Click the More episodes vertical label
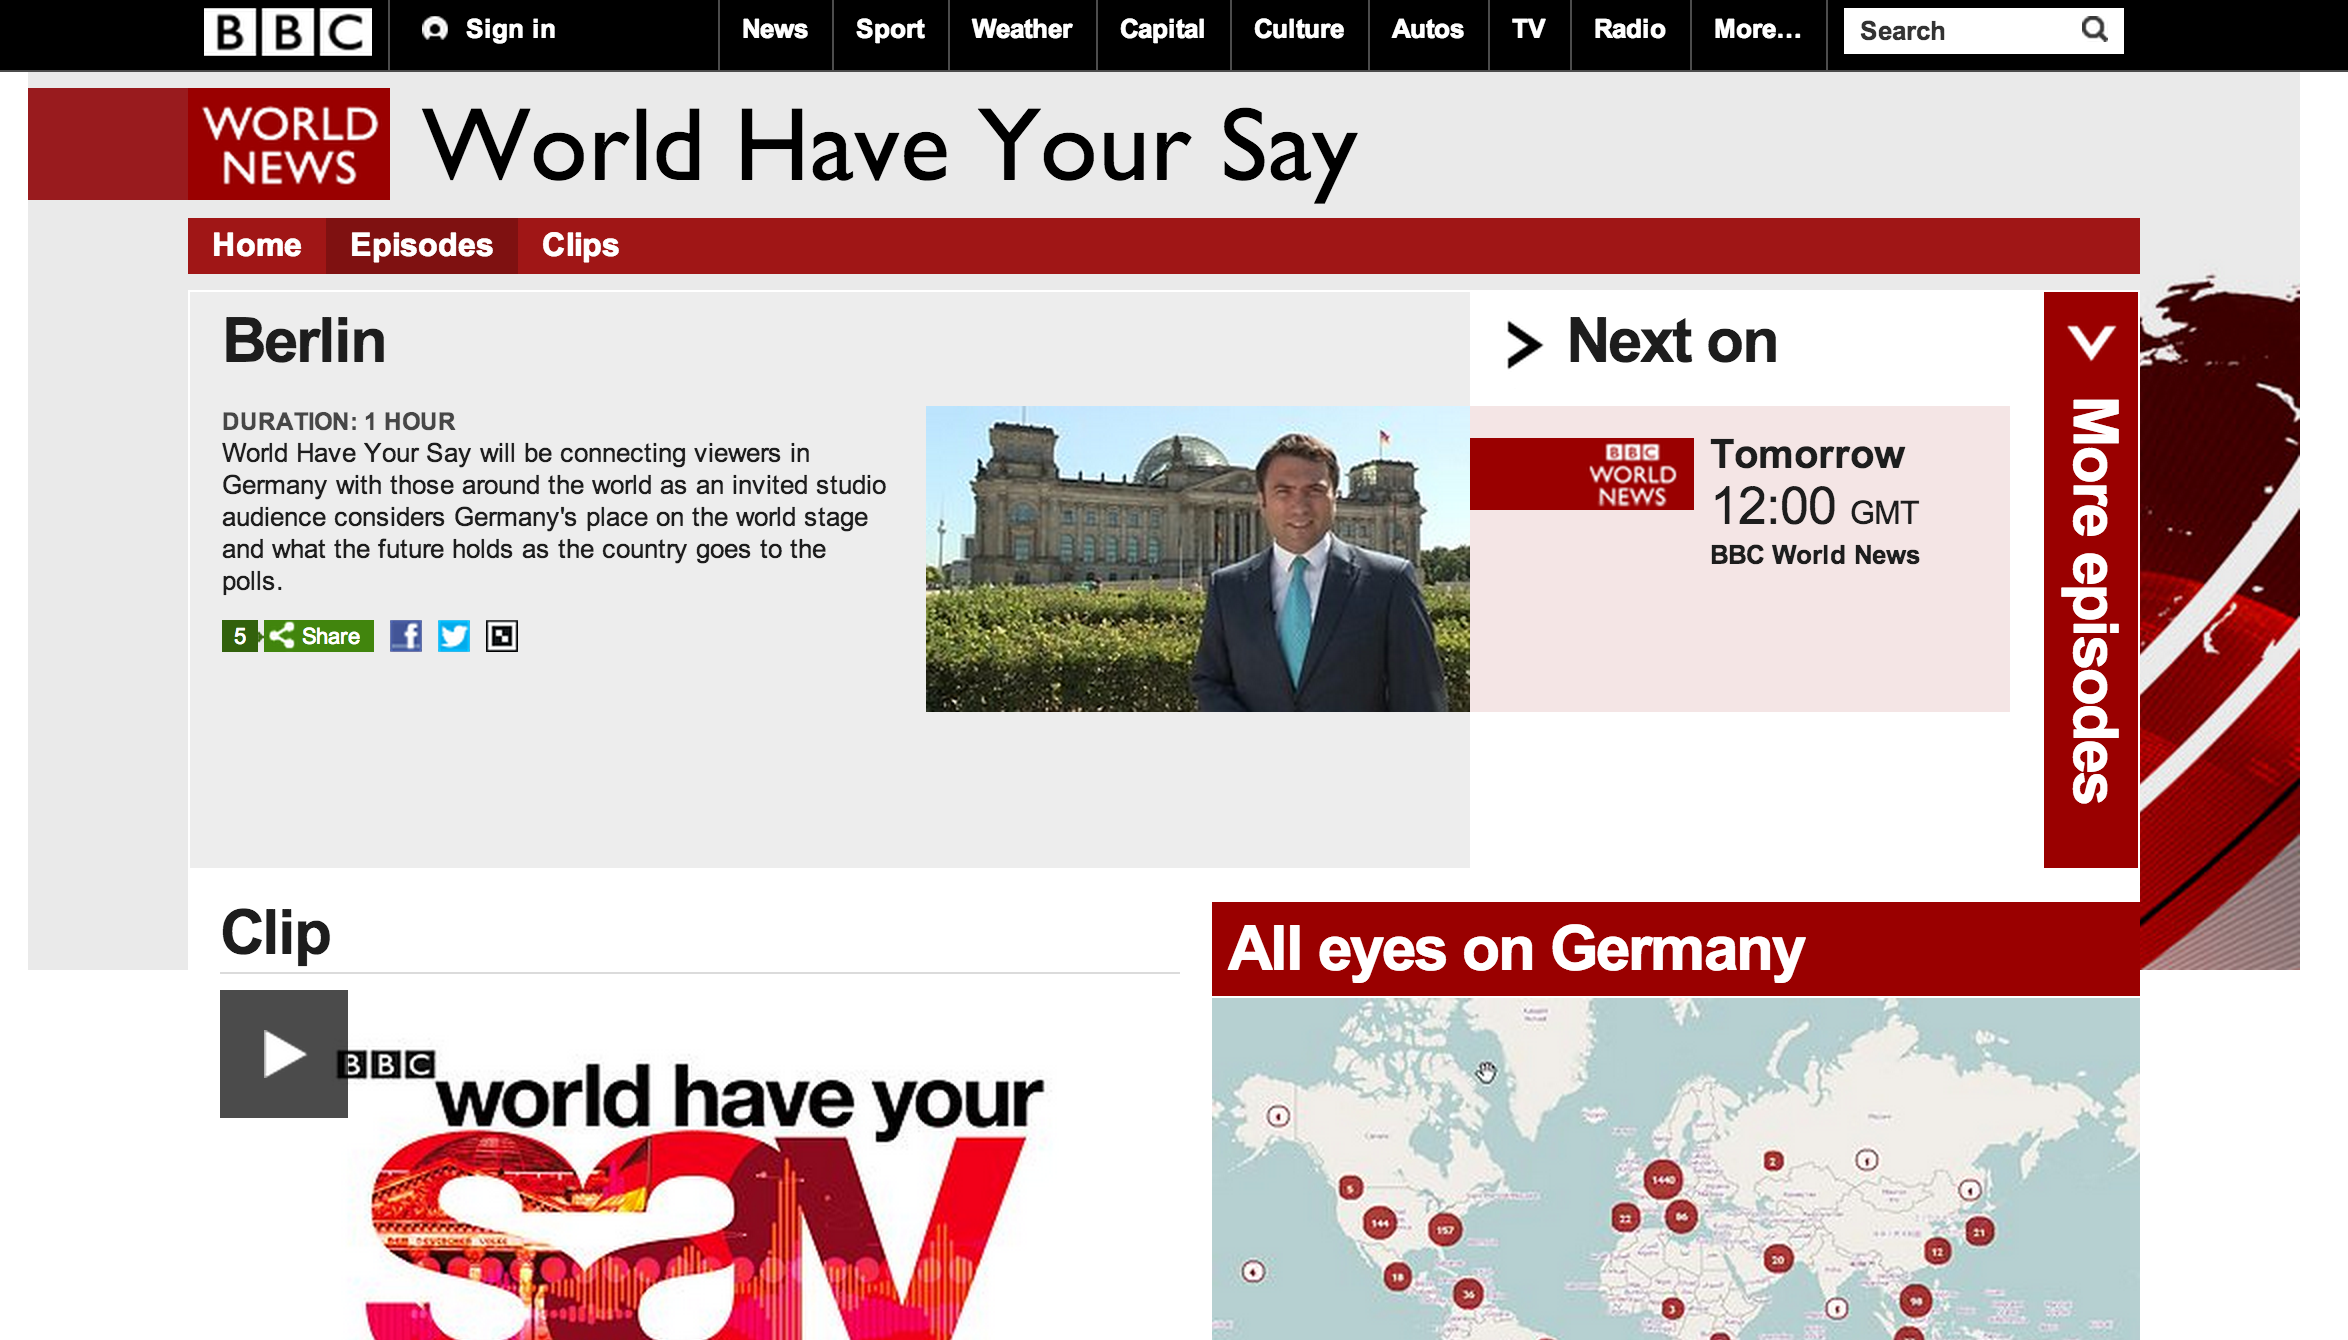The height and width of the screenshot is (1340, 2348). pos(2091,601)
